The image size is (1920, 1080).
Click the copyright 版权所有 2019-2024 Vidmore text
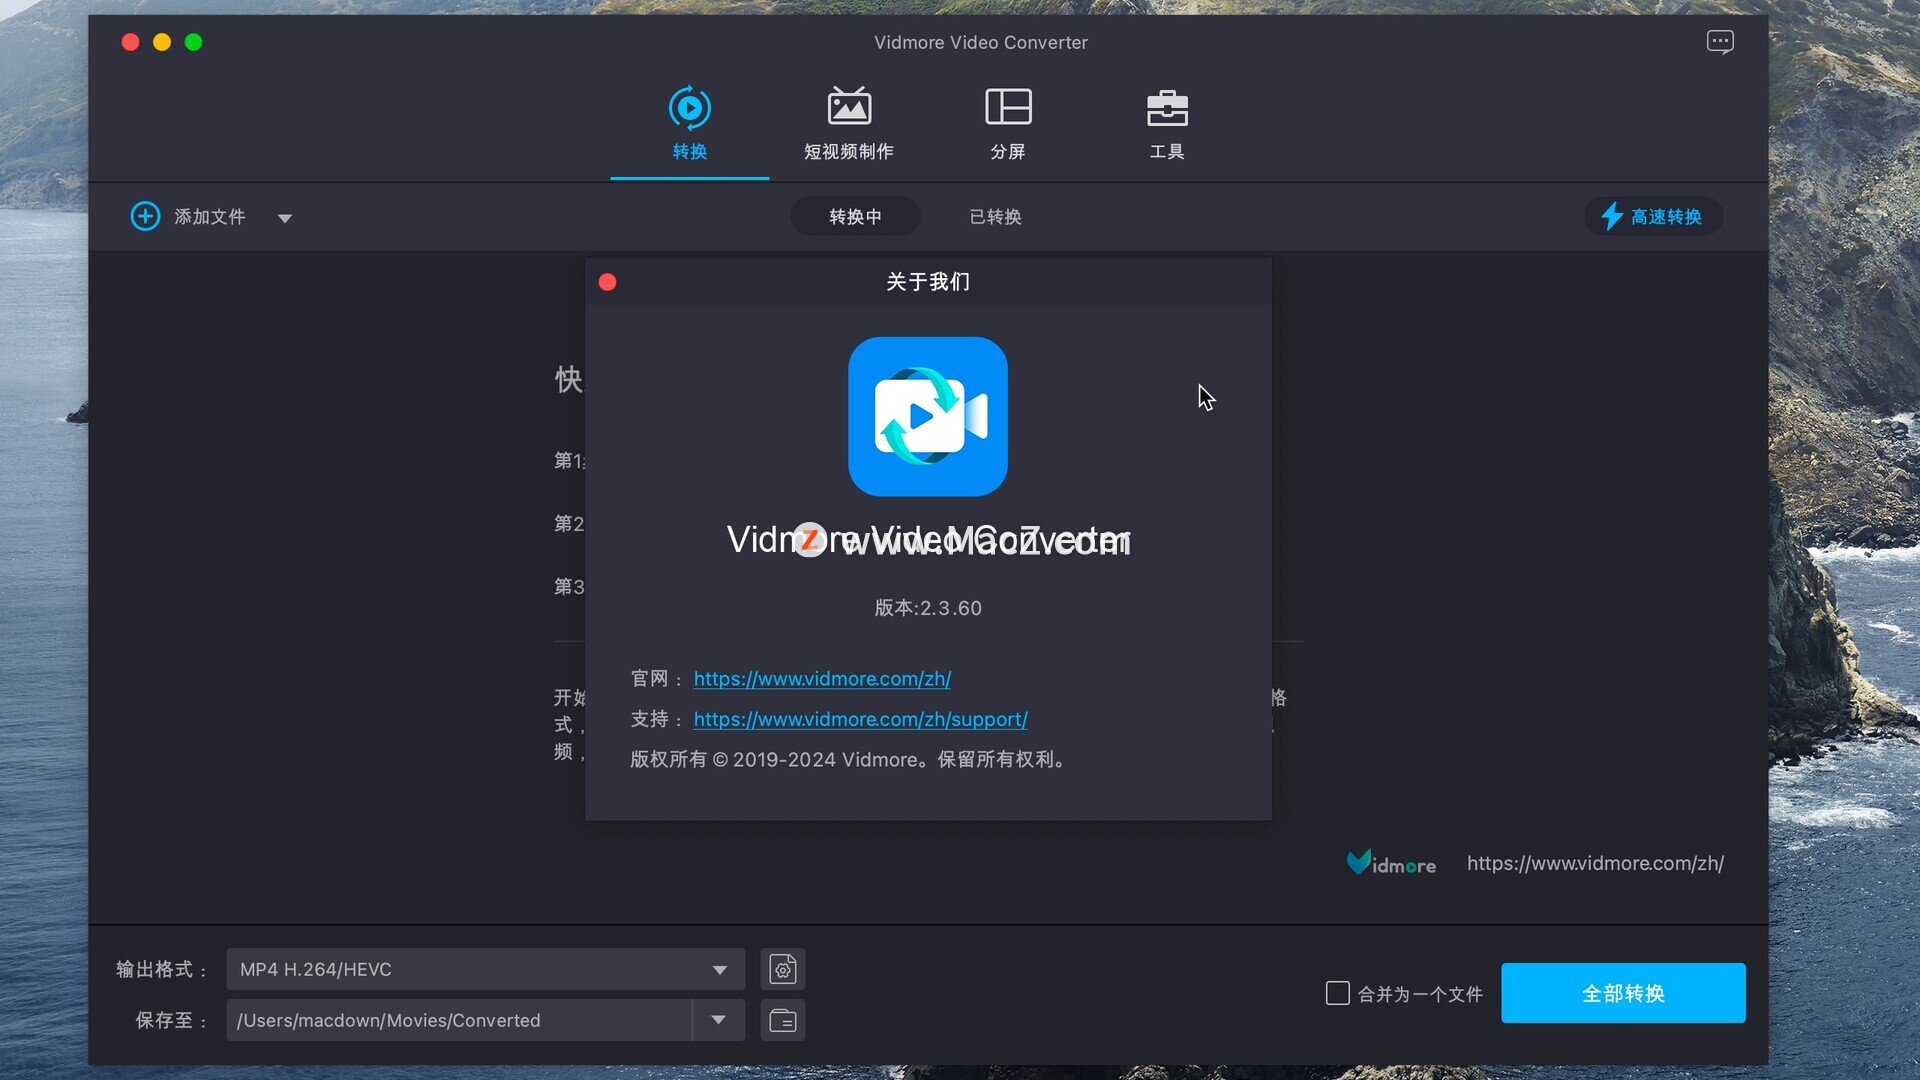[x=848, y=760]
